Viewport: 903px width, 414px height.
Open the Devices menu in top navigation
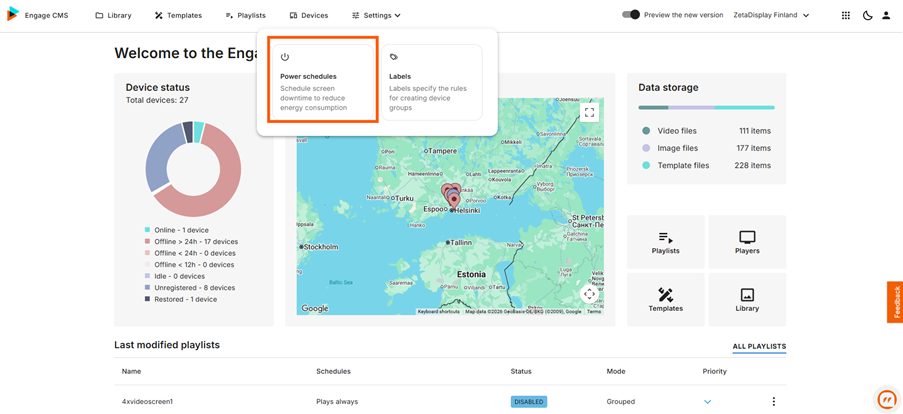[x=309, y=16]
